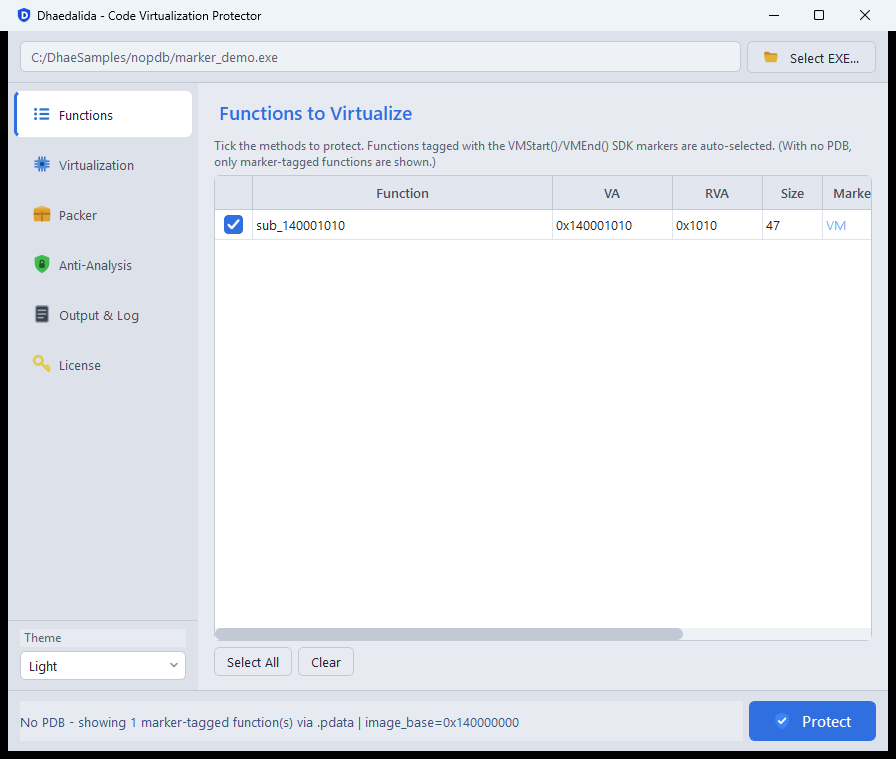Click the Dhaedalida app logo in title bar
Viewport: 896px width, 759px height.
[x=24, y=15]
